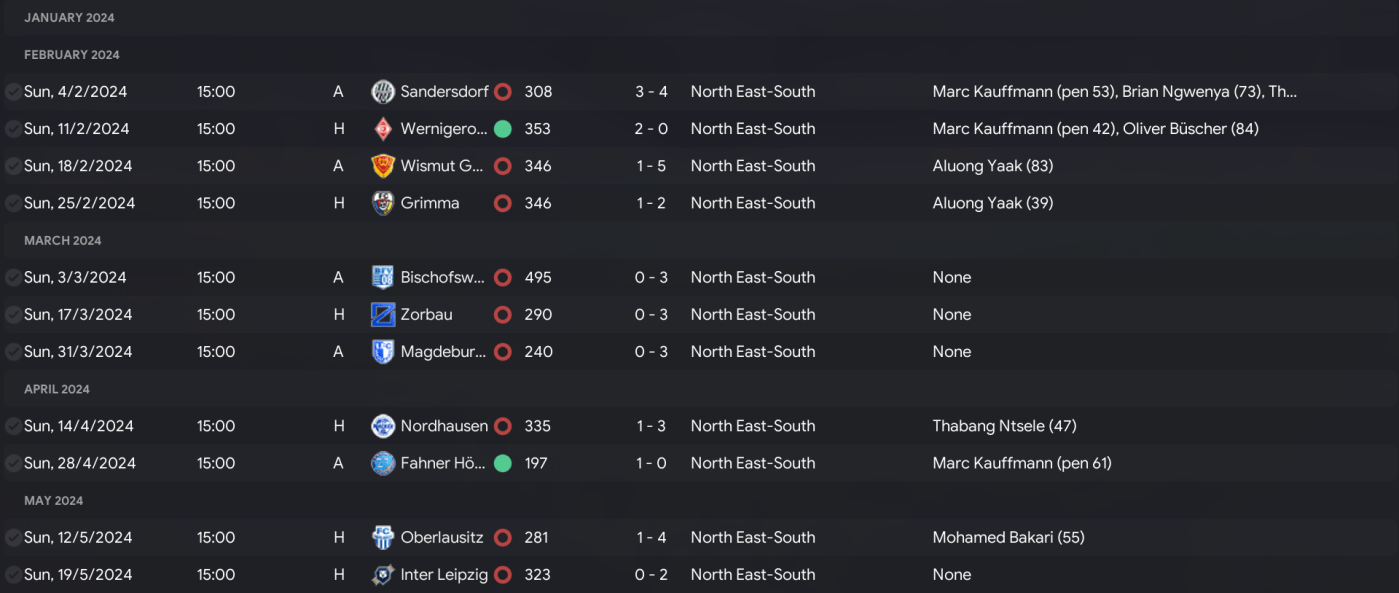The width and height of the screenshot is (1399, 593).
Task: Click the Inter Leipzig club badge
Action: (x=382, y=575)
